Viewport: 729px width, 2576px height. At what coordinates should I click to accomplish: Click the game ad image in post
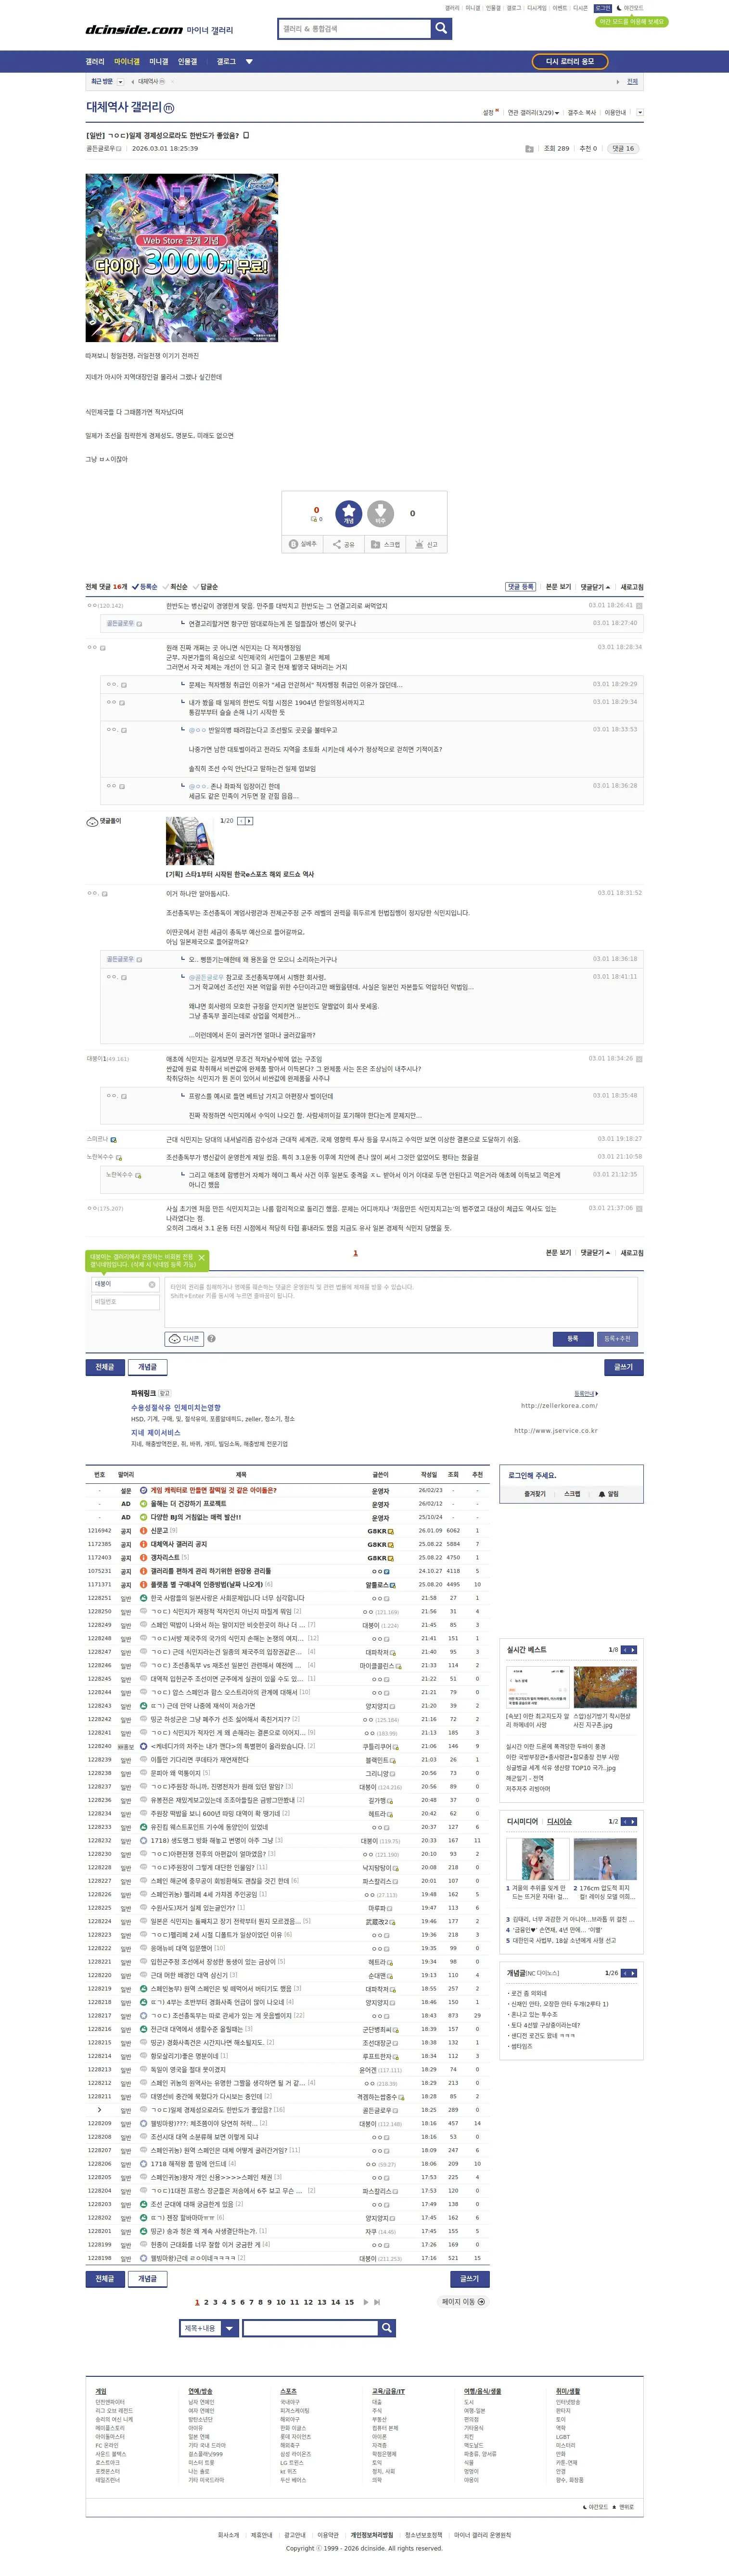(x=182, y=258)
